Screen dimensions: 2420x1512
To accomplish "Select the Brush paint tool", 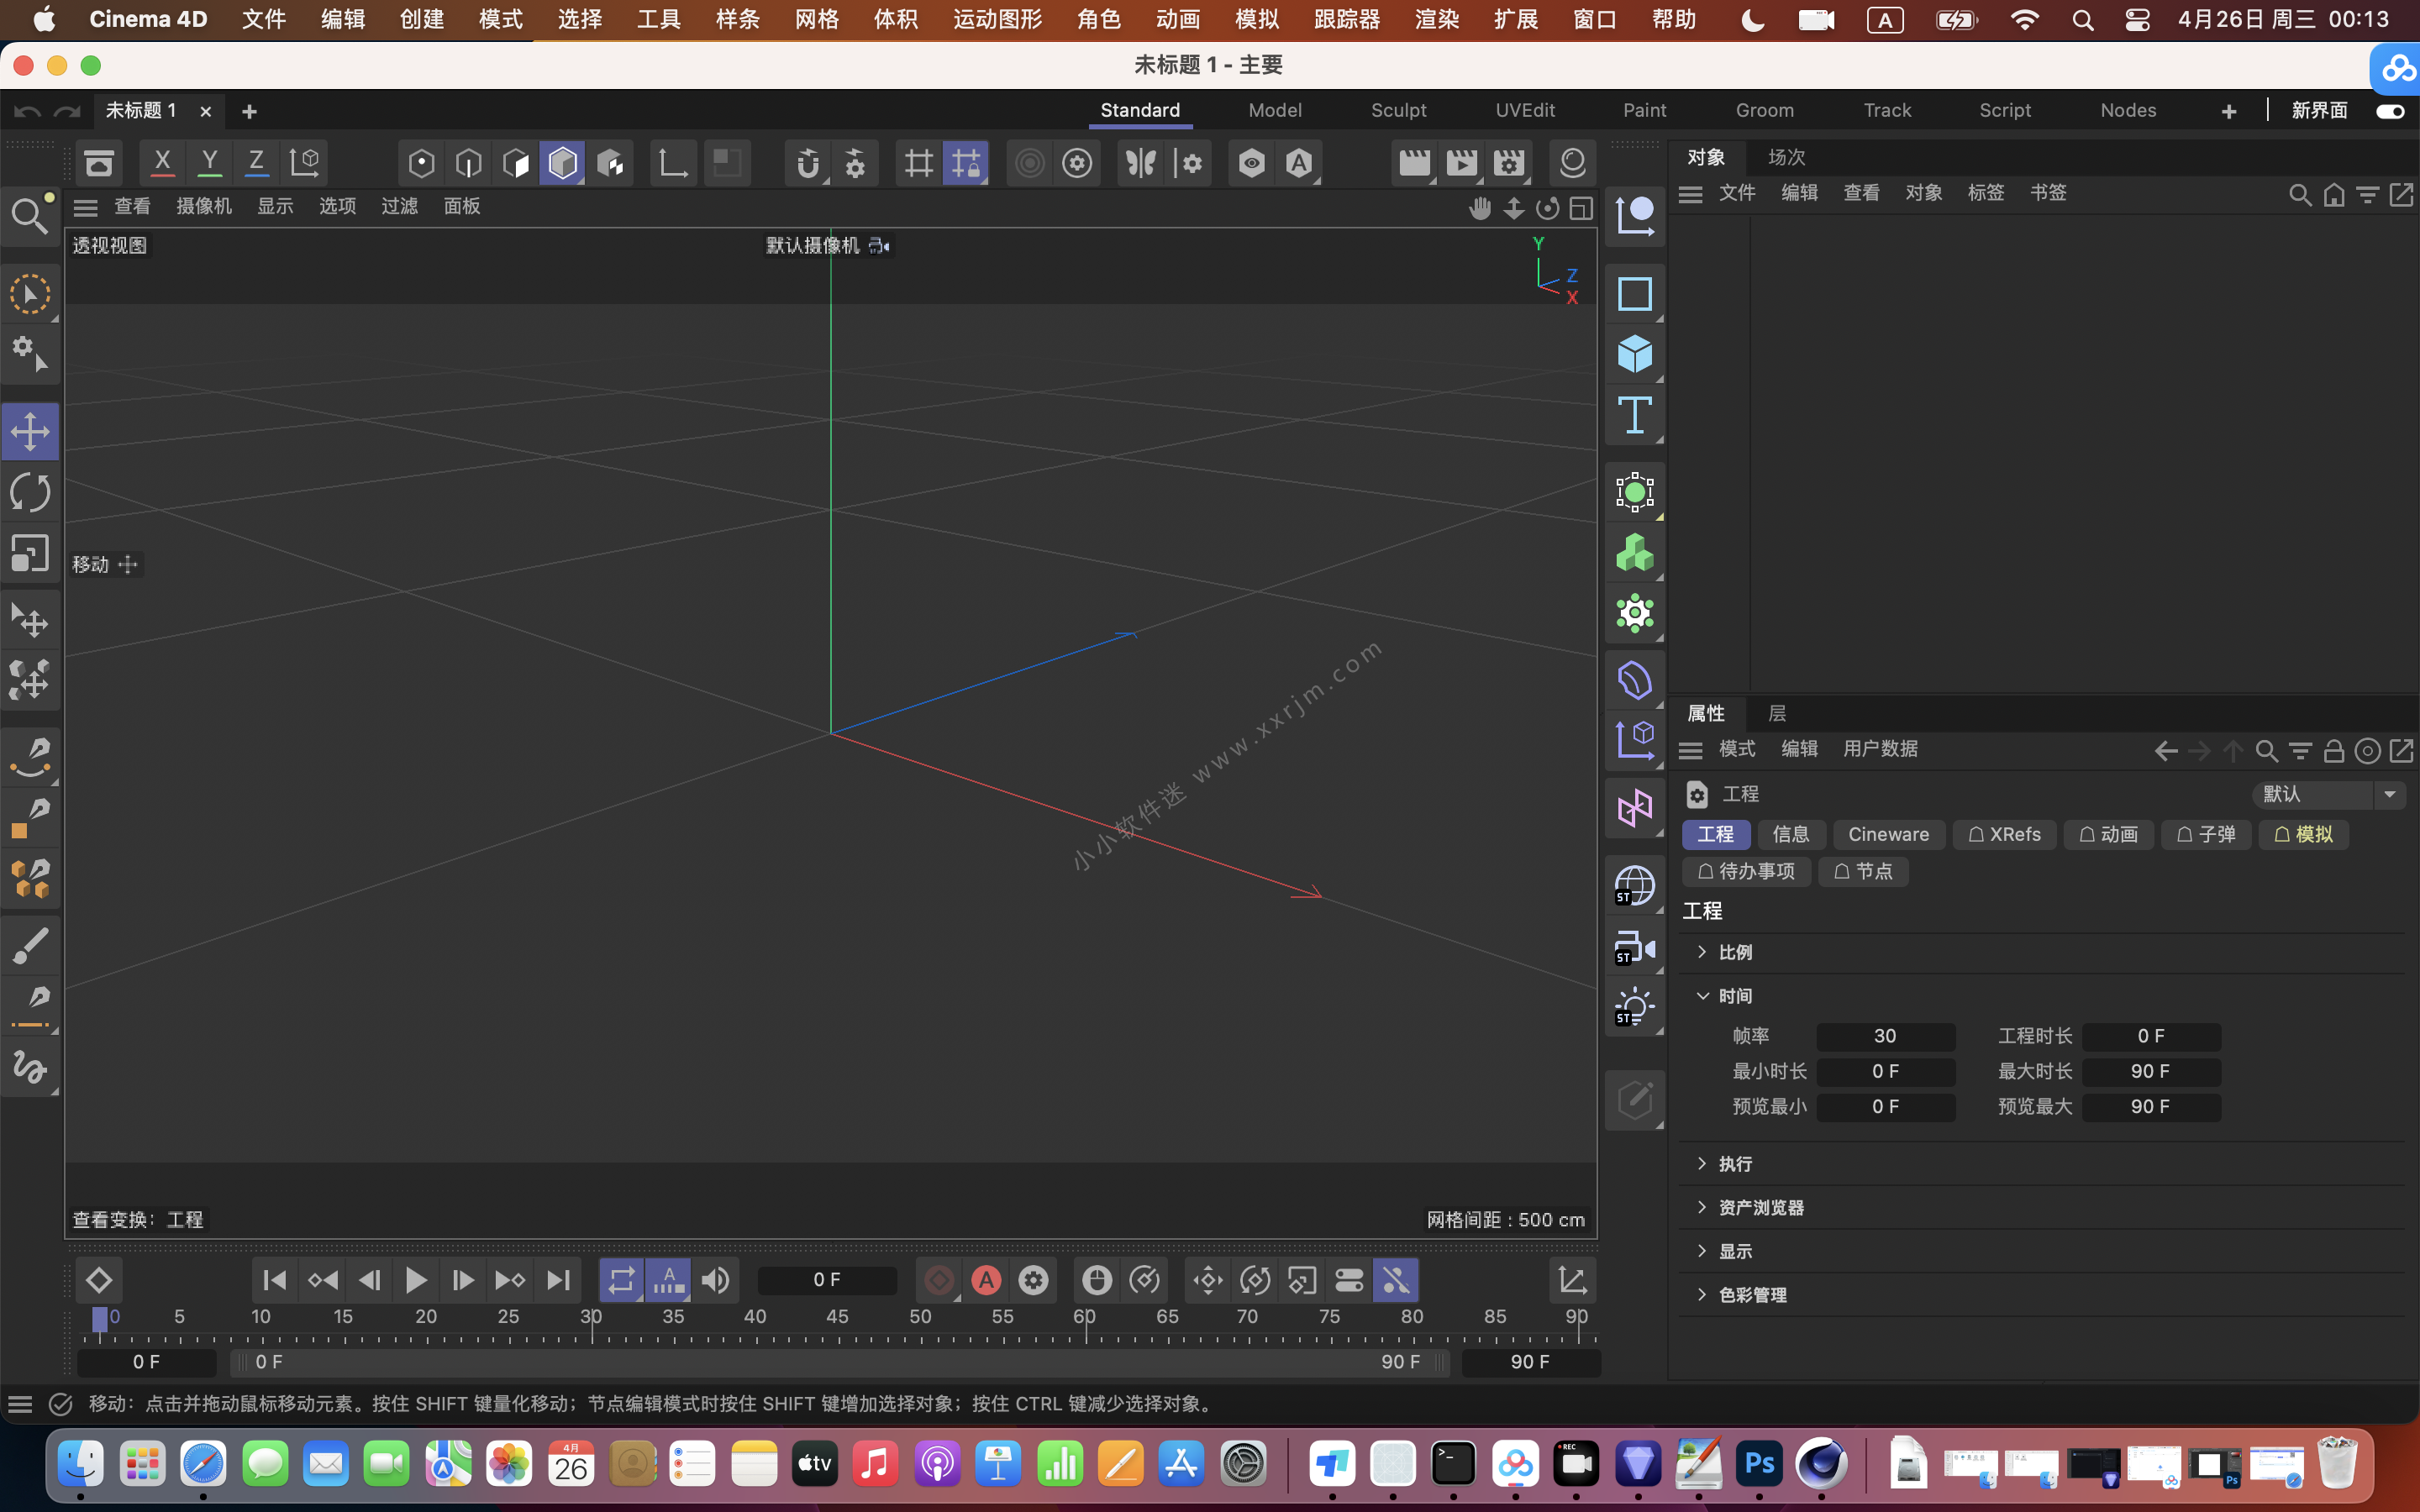I will point(30,946).
